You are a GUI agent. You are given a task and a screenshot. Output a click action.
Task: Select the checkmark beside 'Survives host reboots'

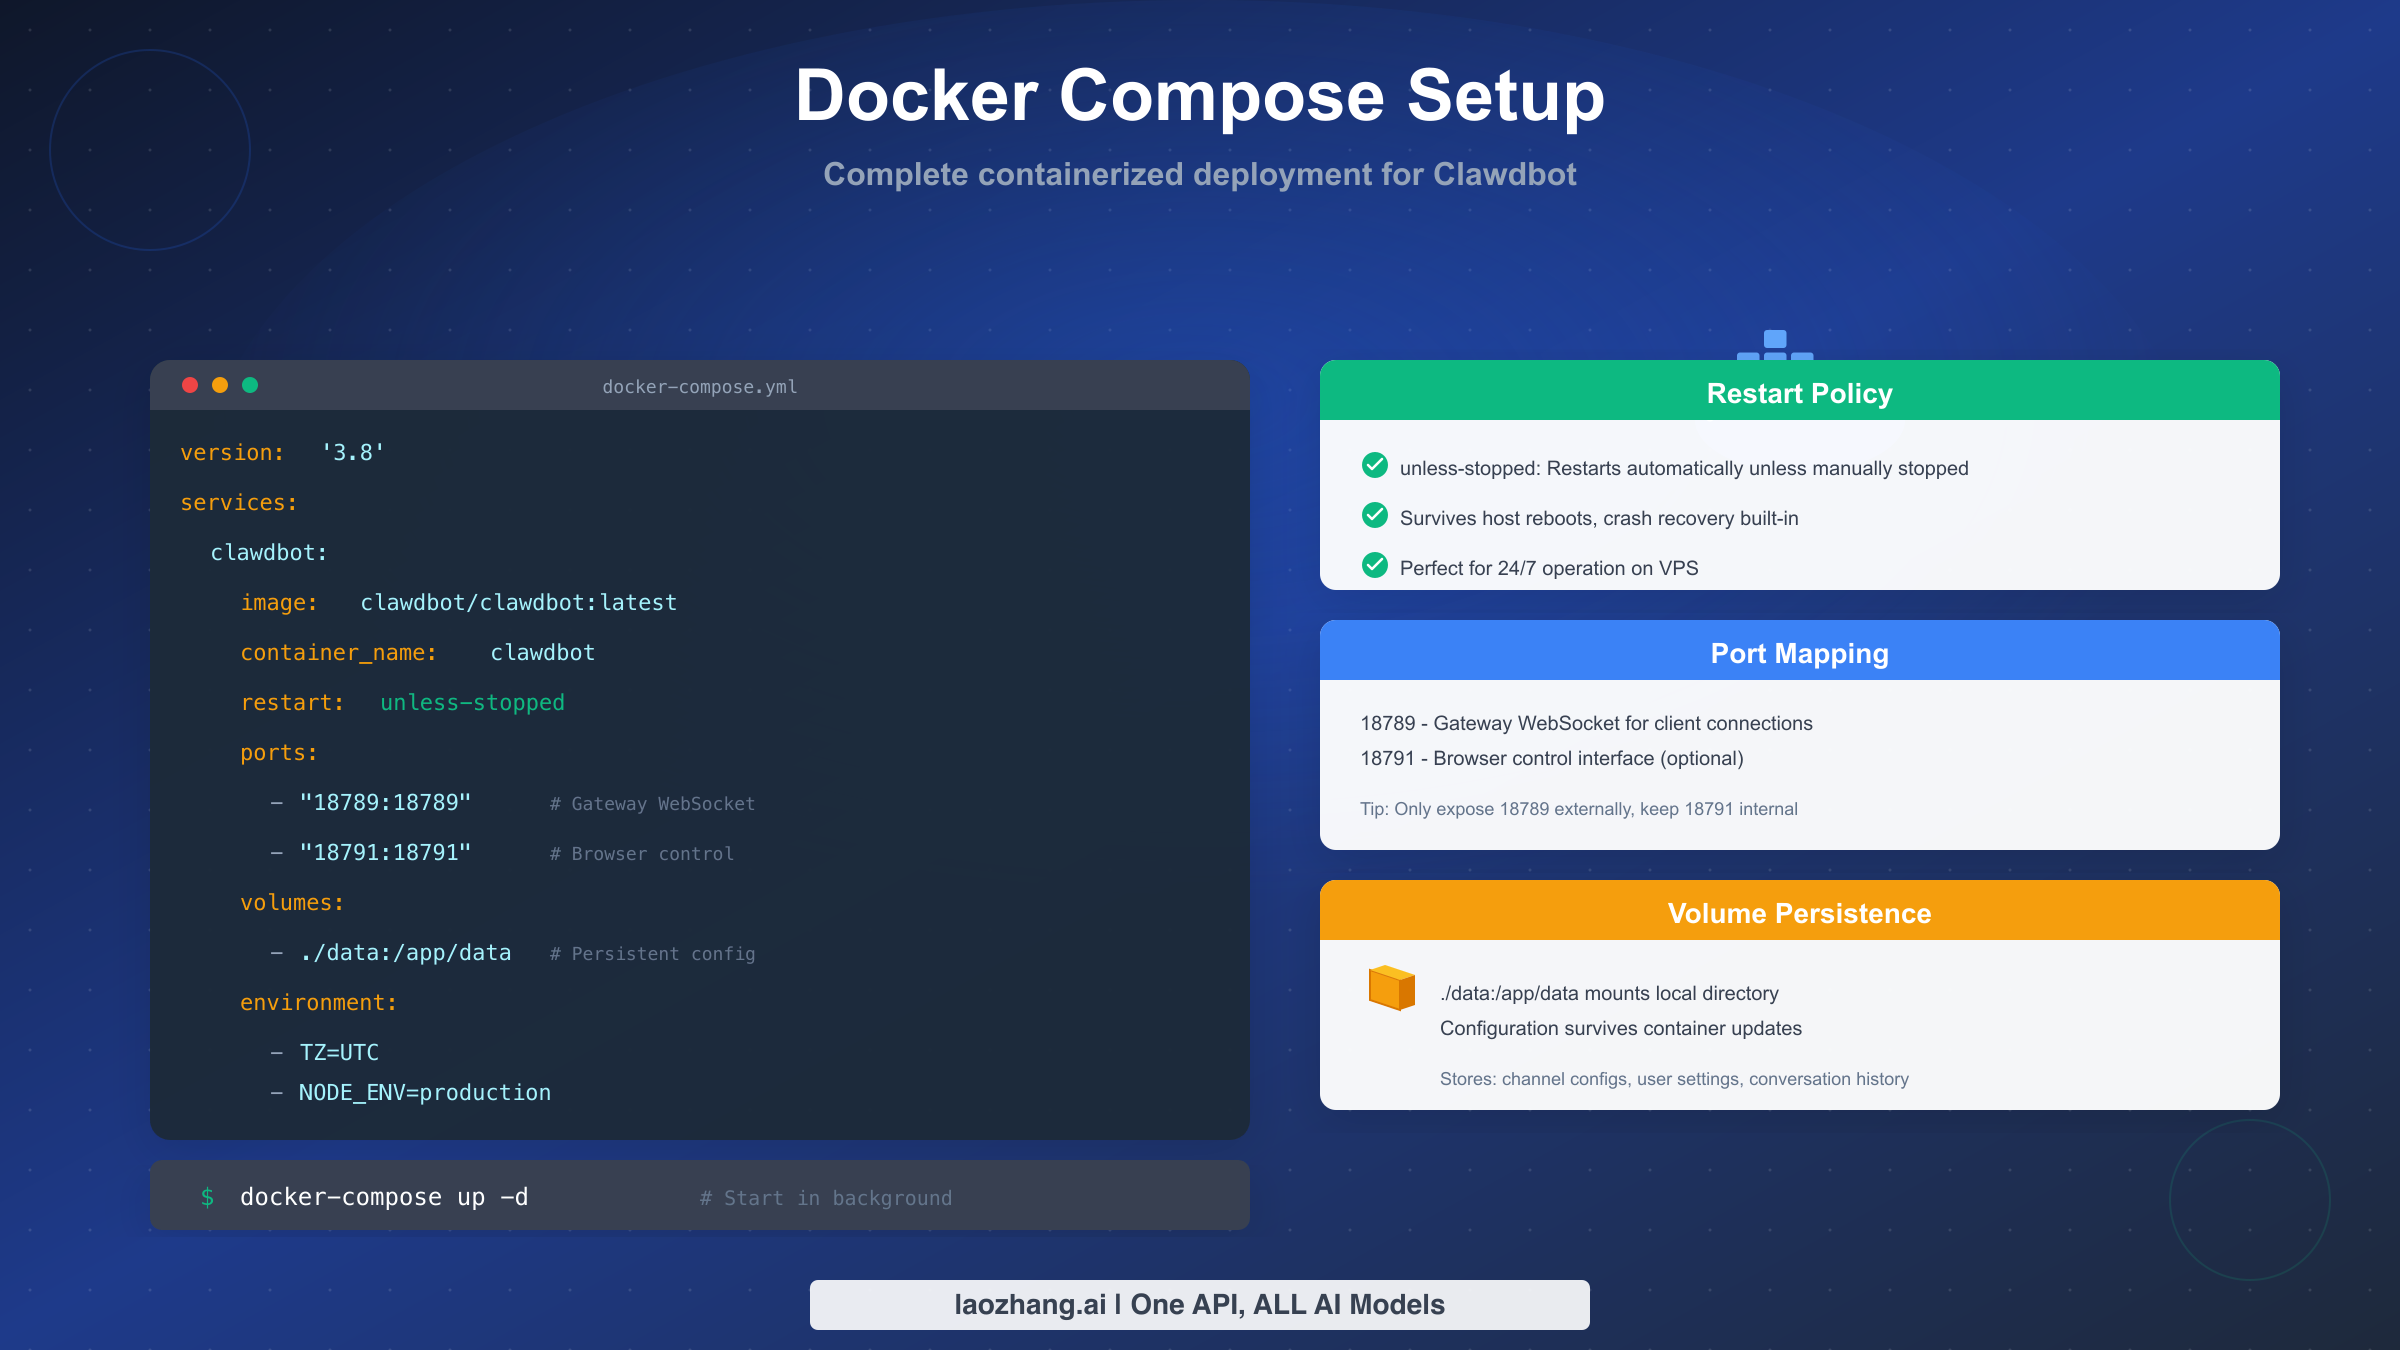pos(1374,516)
